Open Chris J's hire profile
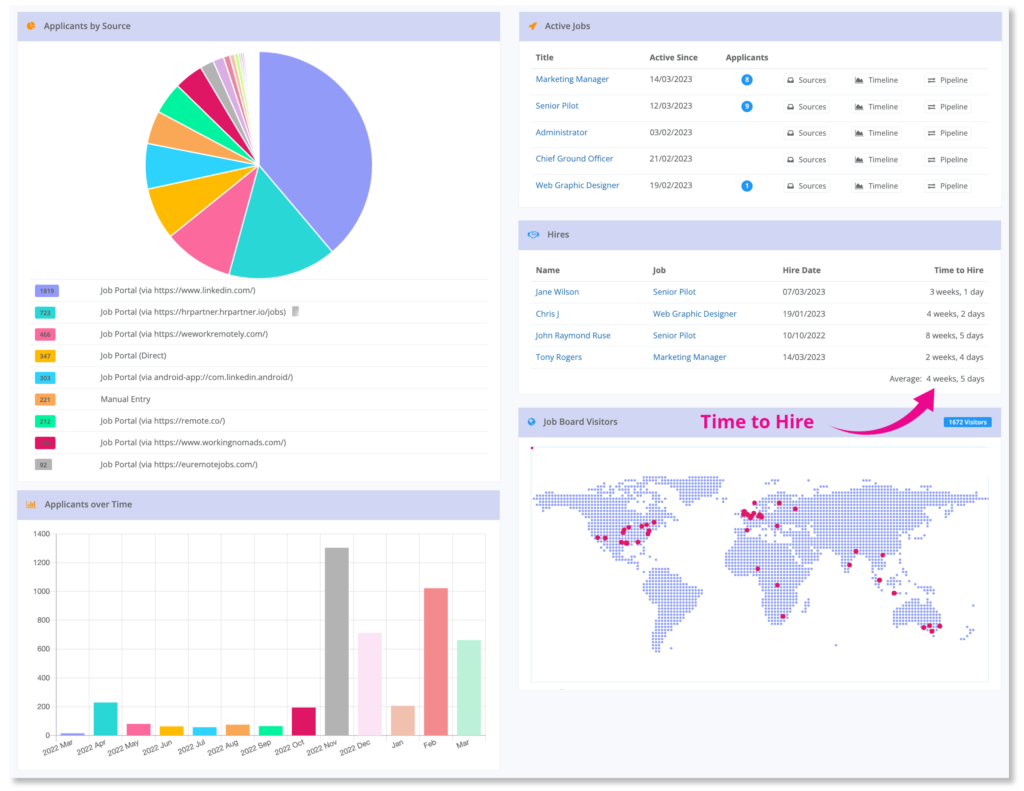 [547, 314]
